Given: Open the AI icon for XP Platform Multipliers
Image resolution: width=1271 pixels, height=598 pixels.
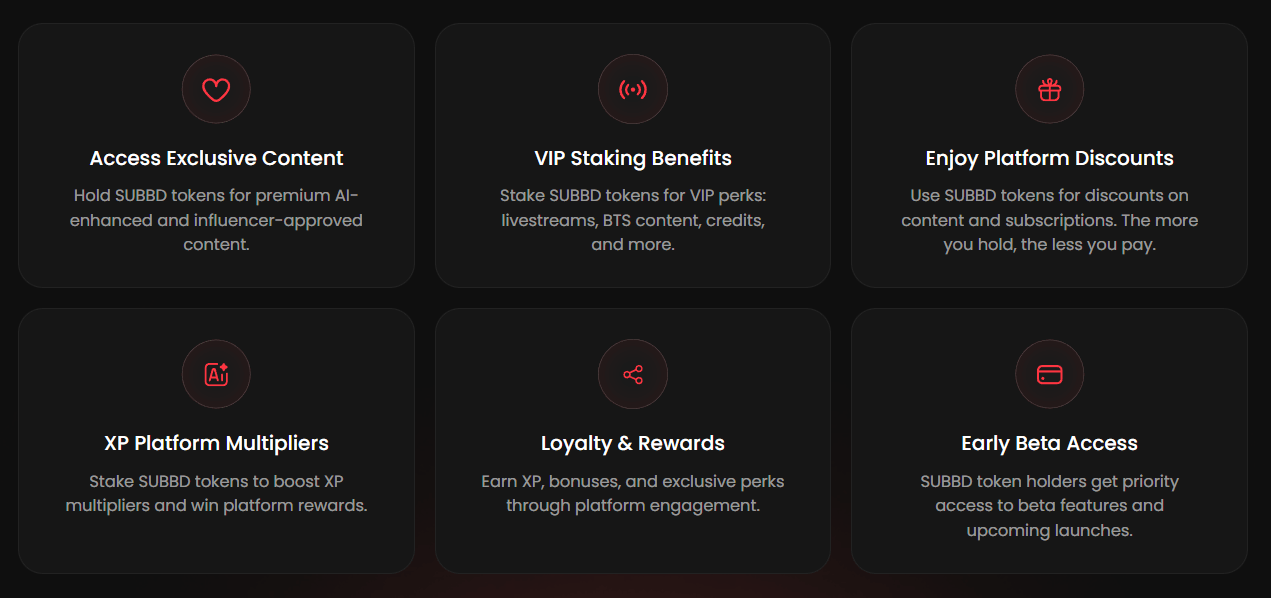Looking at the screenshot, I should [216, 374].
